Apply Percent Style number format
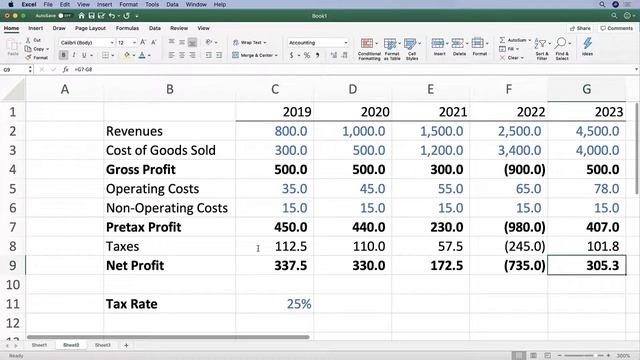This screenshot has width=640, height=360. click(307, 55)
